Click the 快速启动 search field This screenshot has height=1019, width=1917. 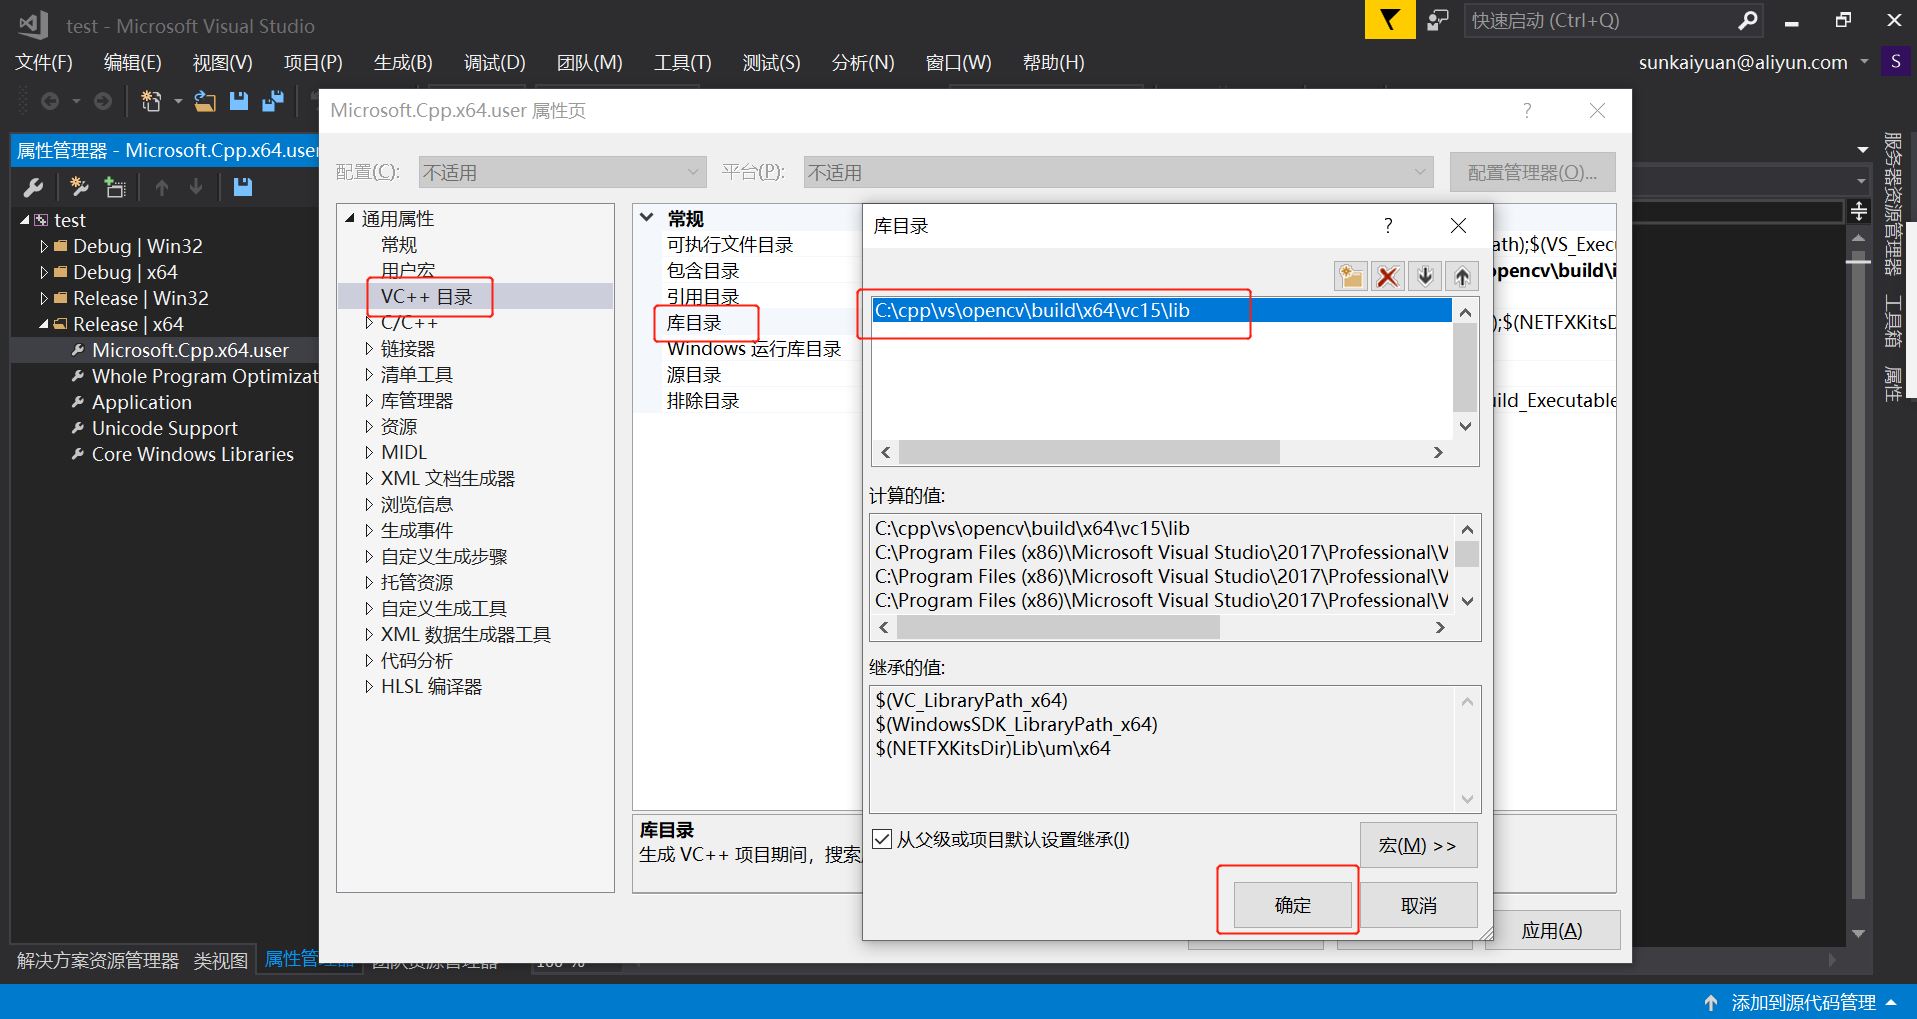point(1600,20)
